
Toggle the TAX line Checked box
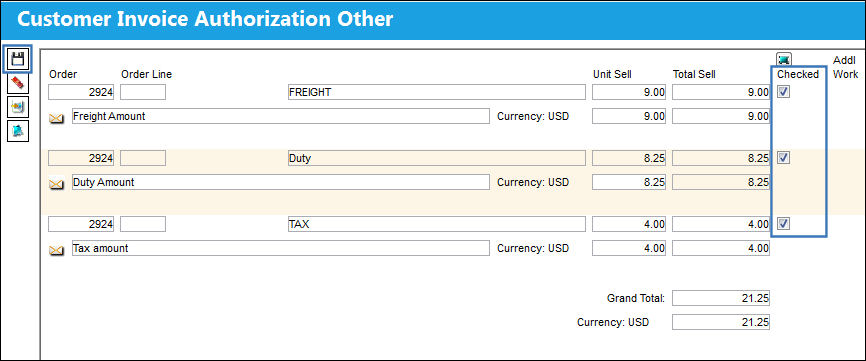pos(783,224)
